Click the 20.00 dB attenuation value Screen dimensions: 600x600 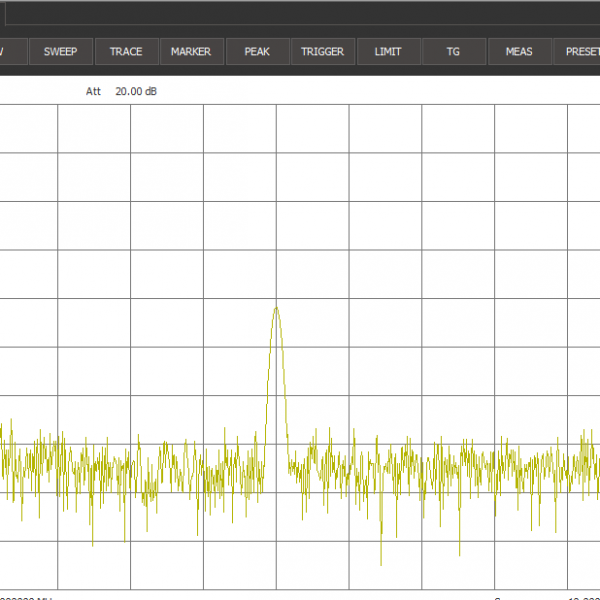click(x=136, y=91)
